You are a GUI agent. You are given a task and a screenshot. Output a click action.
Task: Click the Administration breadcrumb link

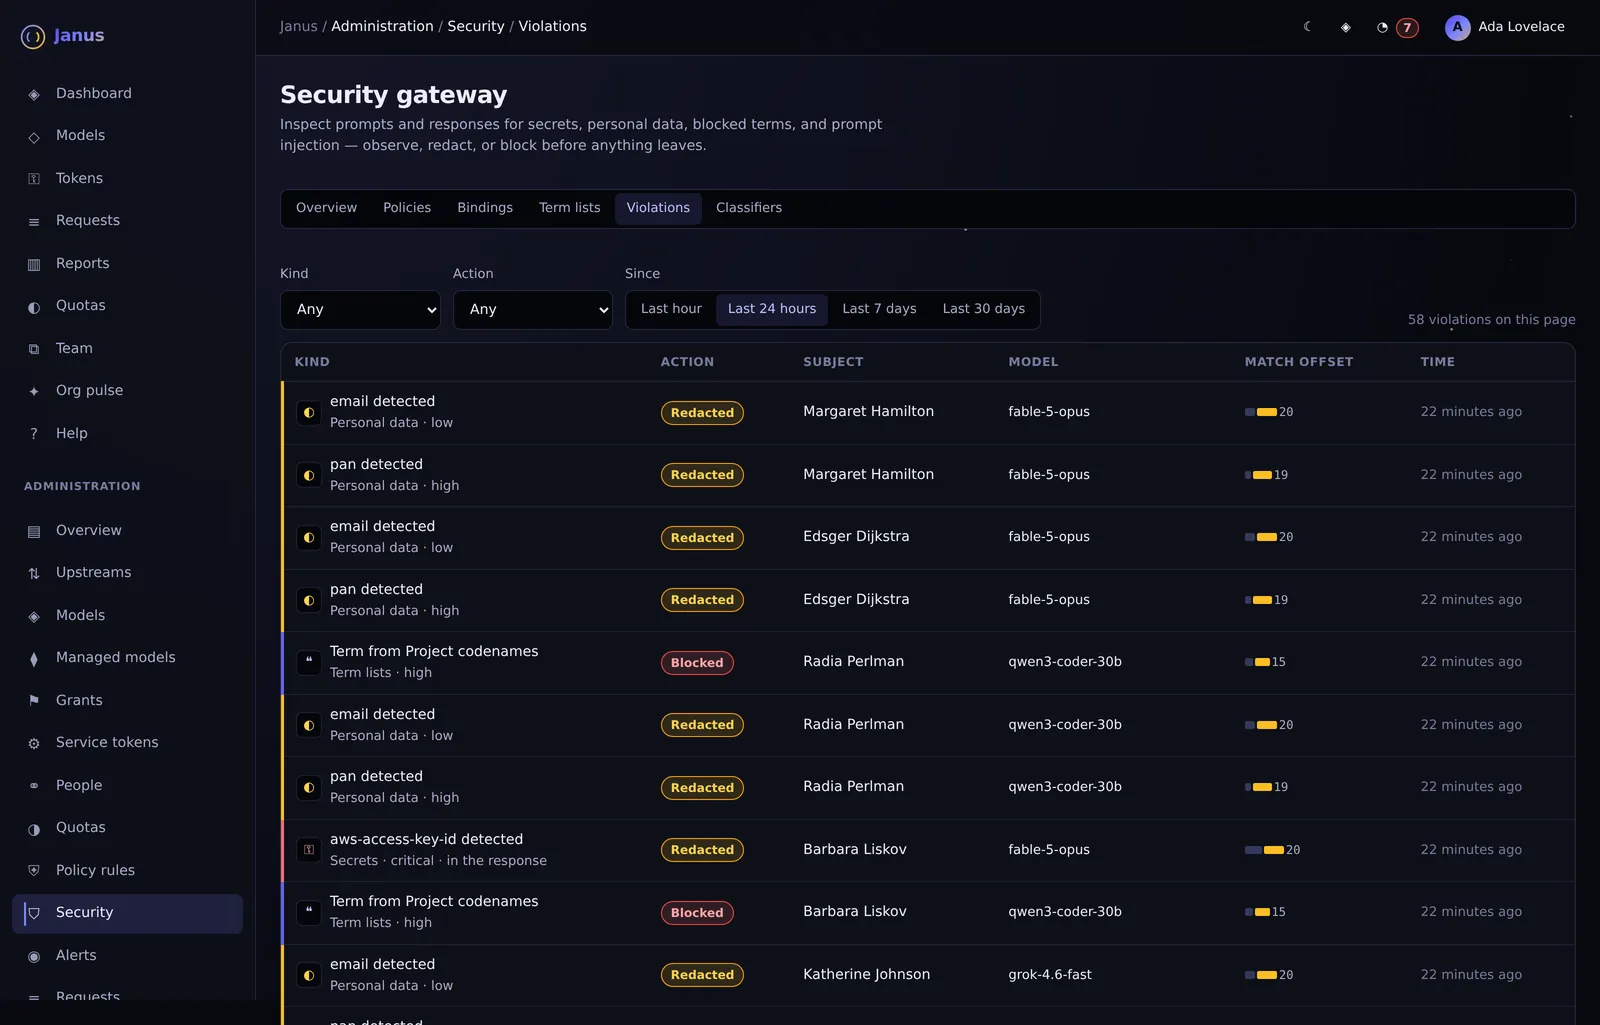382,27
